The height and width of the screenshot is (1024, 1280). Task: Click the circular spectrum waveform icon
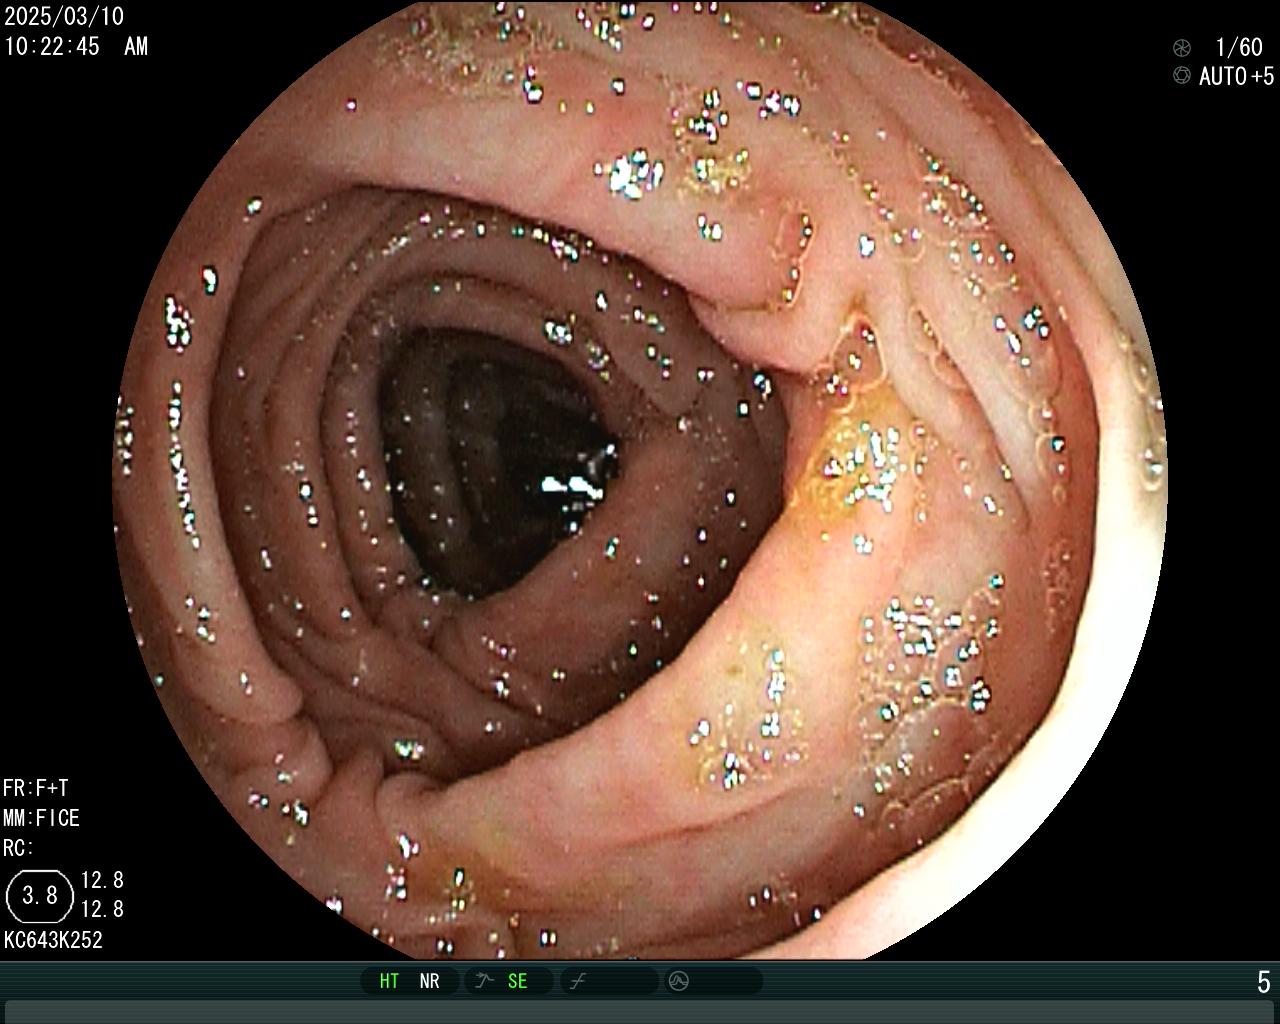click(679, 981)
